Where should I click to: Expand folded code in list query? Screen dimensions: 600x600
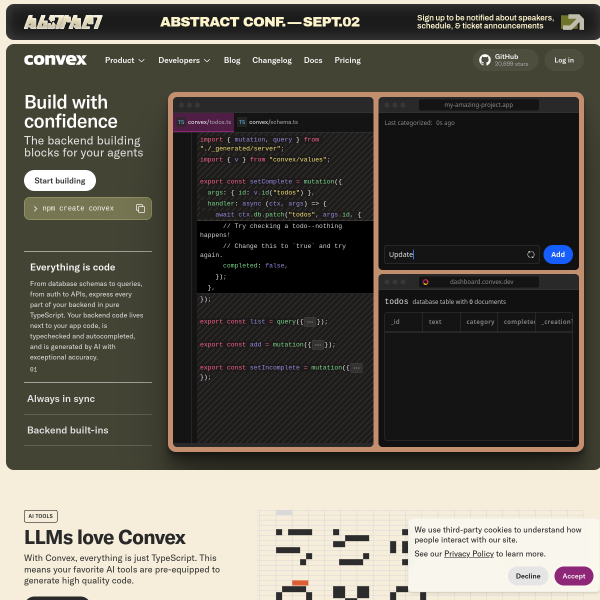[310, 322]
